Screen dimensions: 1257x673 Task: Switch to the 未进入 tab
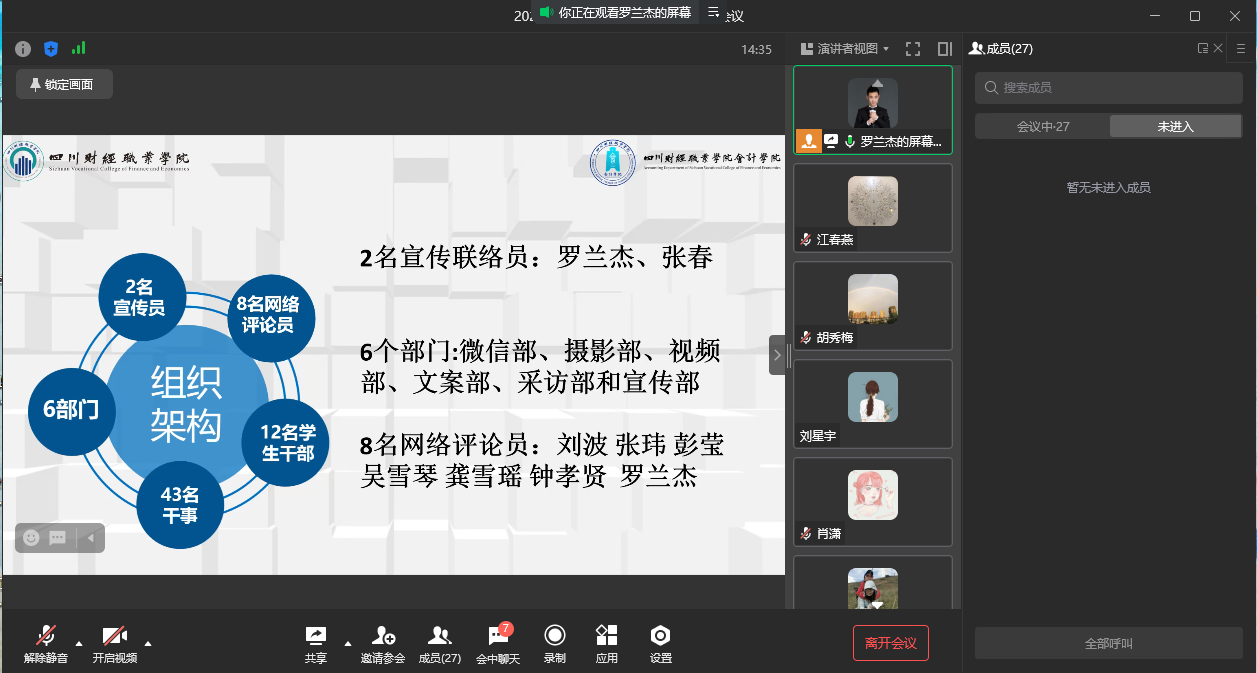(x=1176, y=126)
